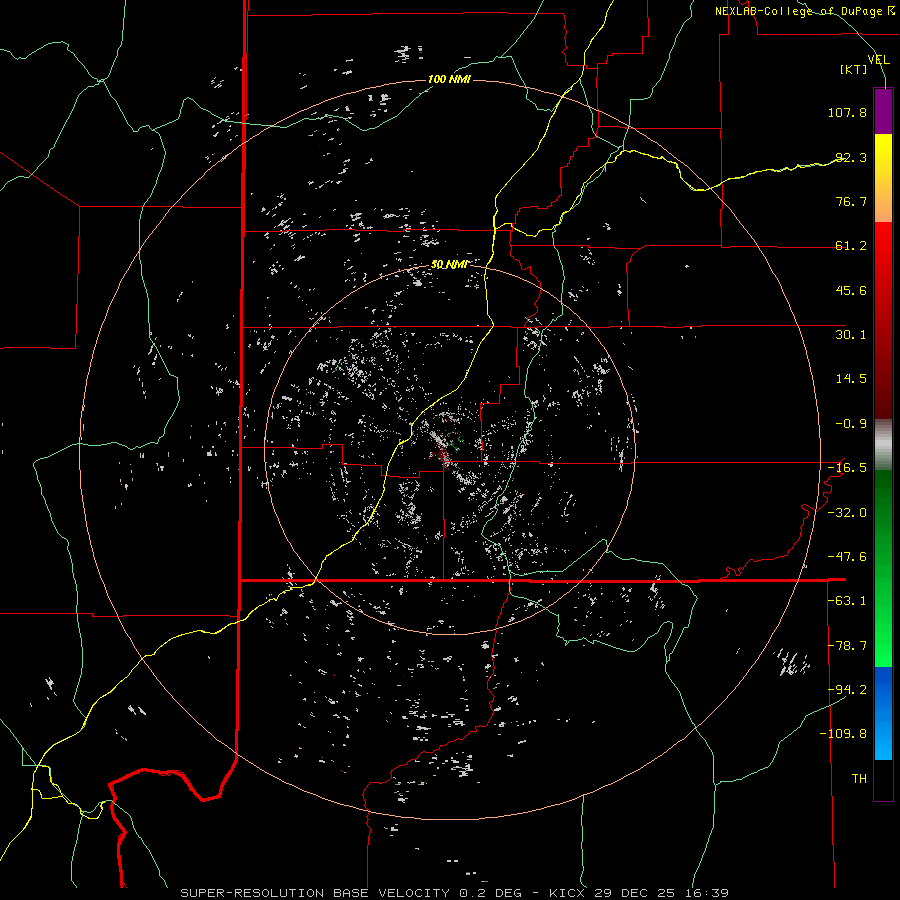This screenshot has width=900, height=900.
Task: Select the -94.2 legend value
Action: (x=847, y=690)
